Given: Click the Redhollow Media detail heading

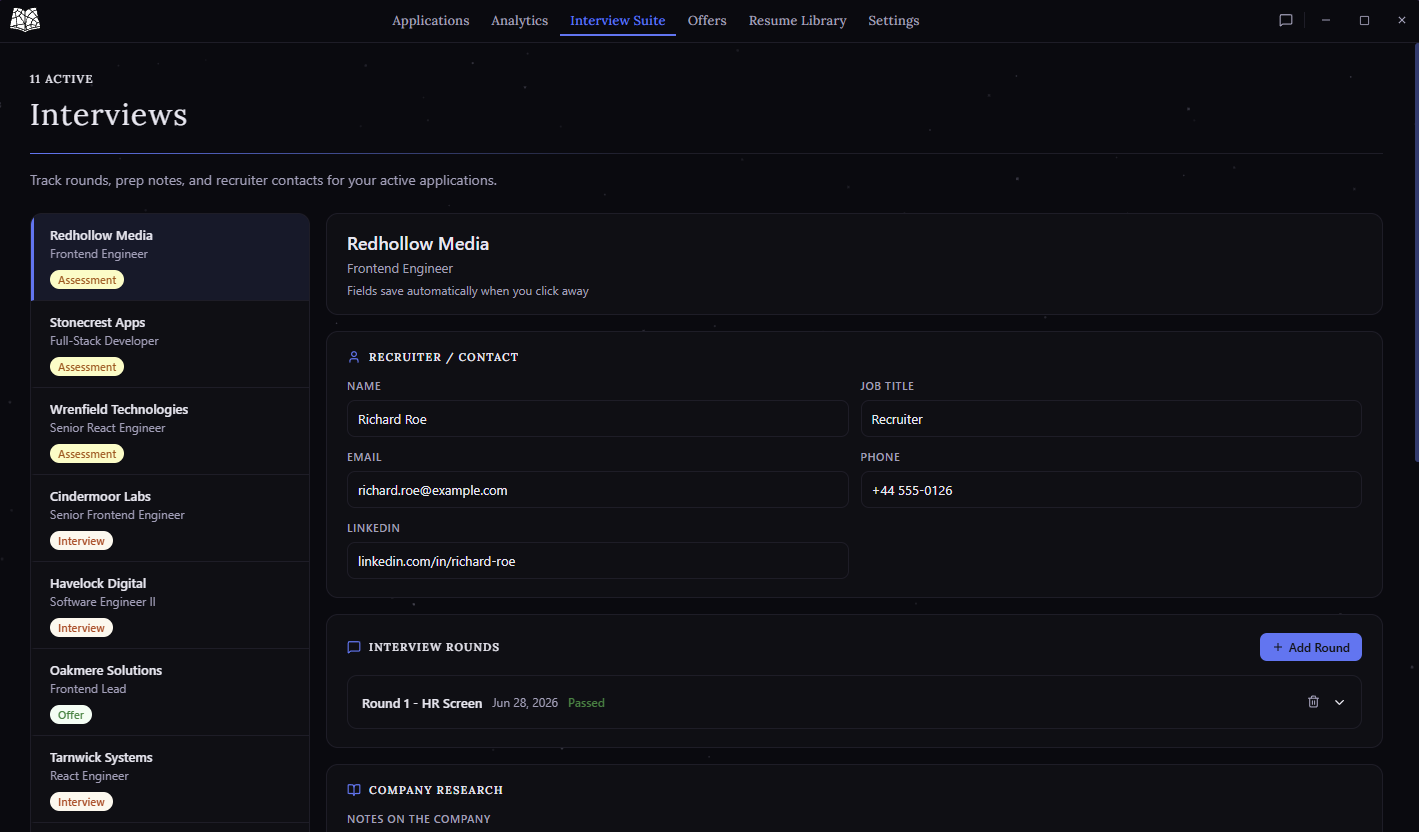Looking at the screenshot, I should click(x=418, y=244).
